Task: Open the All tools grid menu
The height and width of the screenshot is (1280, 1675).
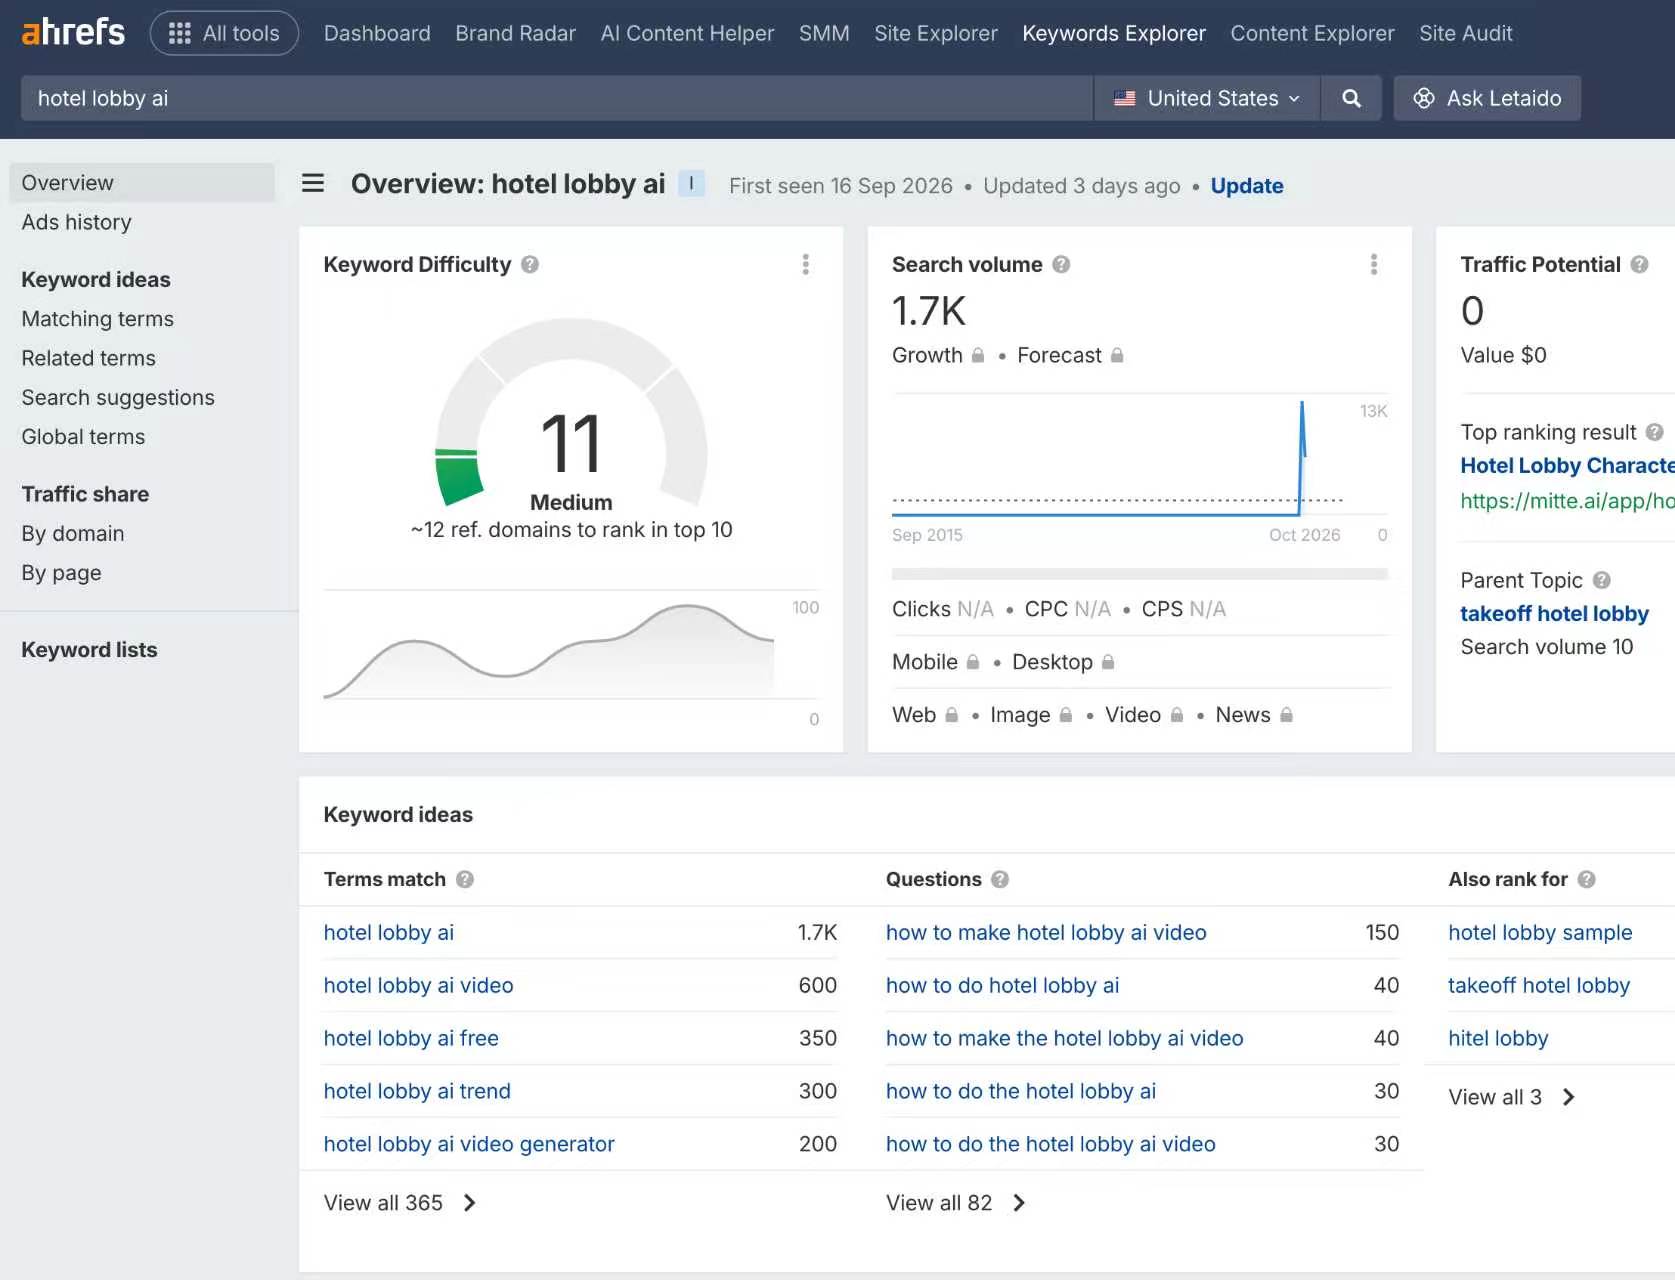Action: 224,33
